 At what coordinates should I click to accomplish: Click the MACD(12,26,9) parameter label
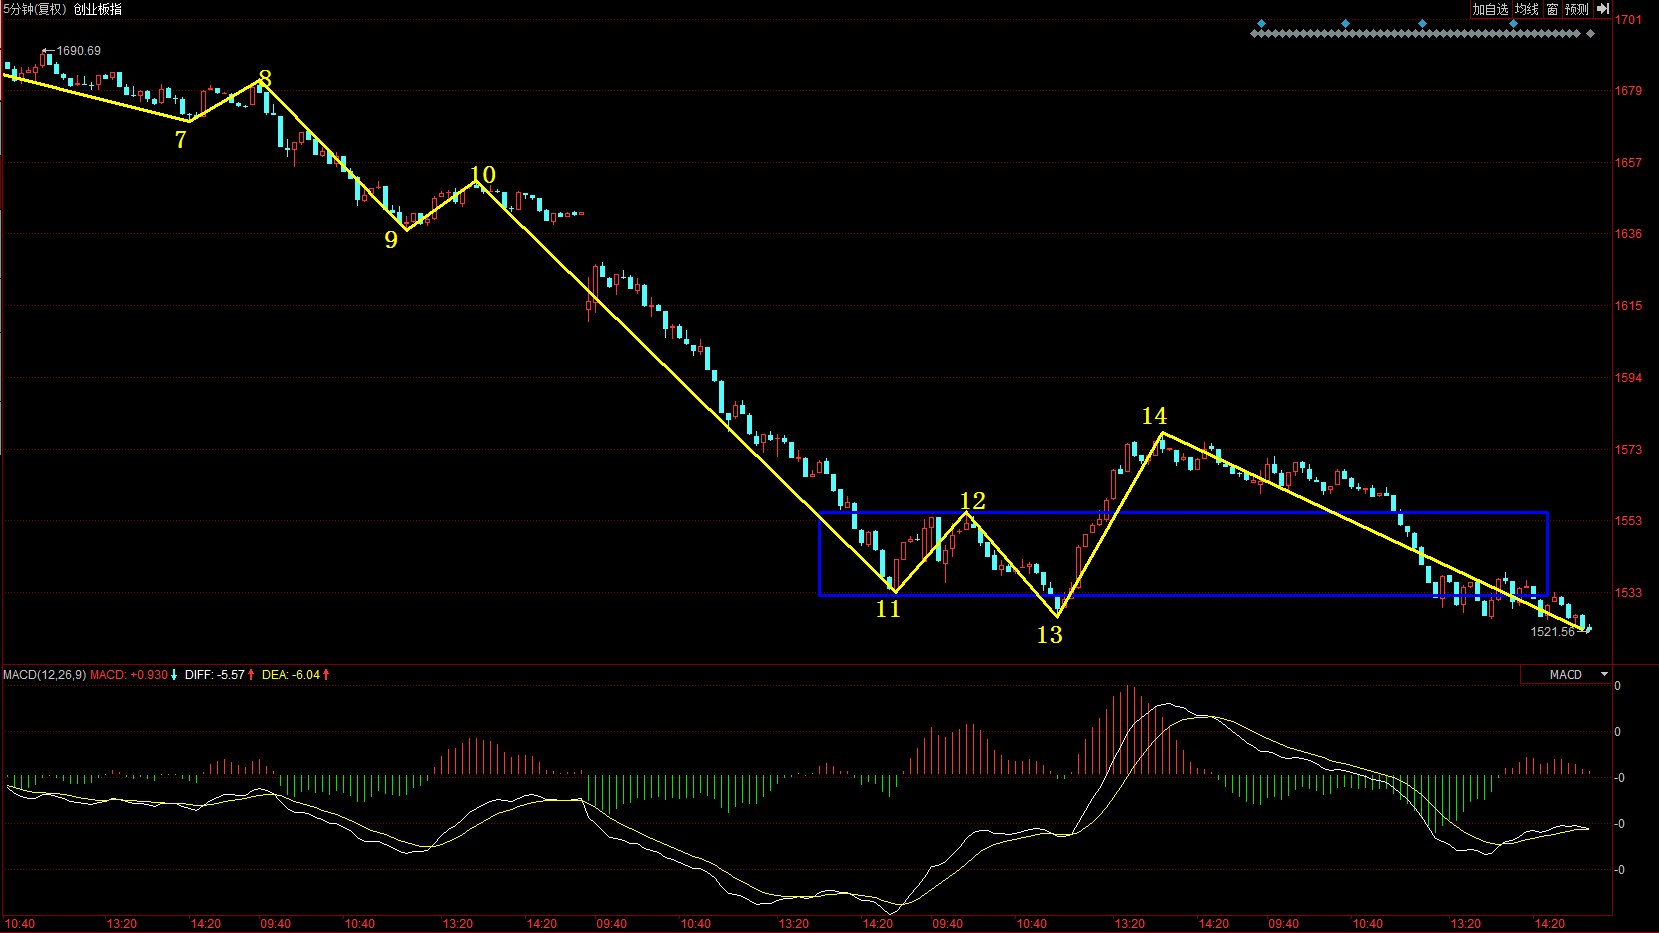pyautogui.click(x=44, y=675)
